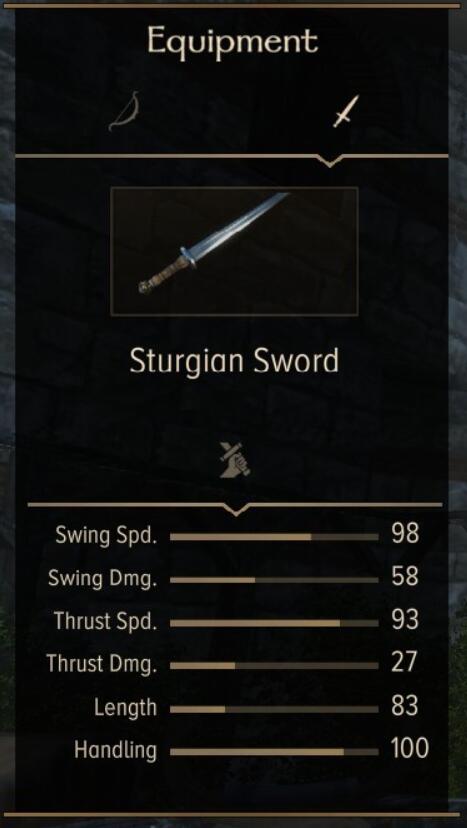
Task: Click the Handling stat bar
Action: (274, 752)
